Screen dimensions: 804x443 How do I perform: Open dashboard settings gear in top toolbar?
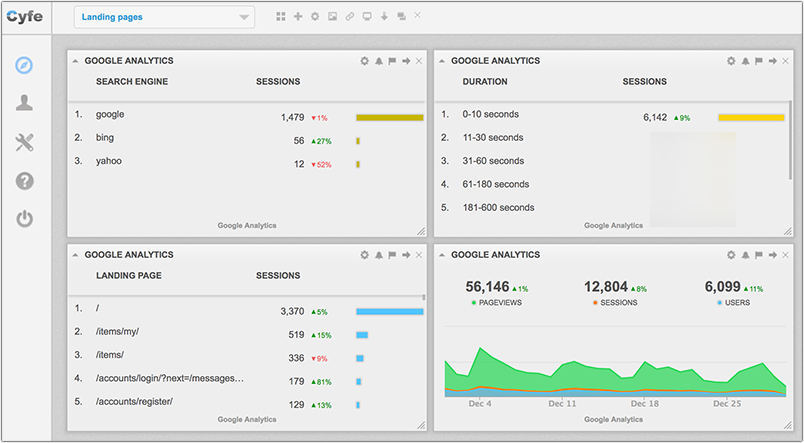315,16
